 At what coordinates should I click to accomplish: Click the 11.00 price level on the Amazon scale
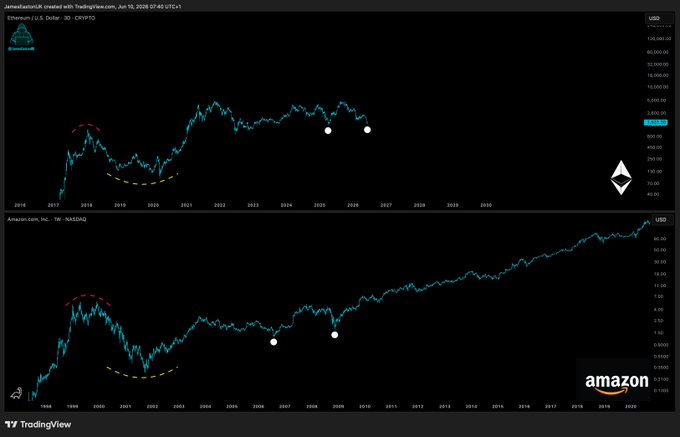659,286
